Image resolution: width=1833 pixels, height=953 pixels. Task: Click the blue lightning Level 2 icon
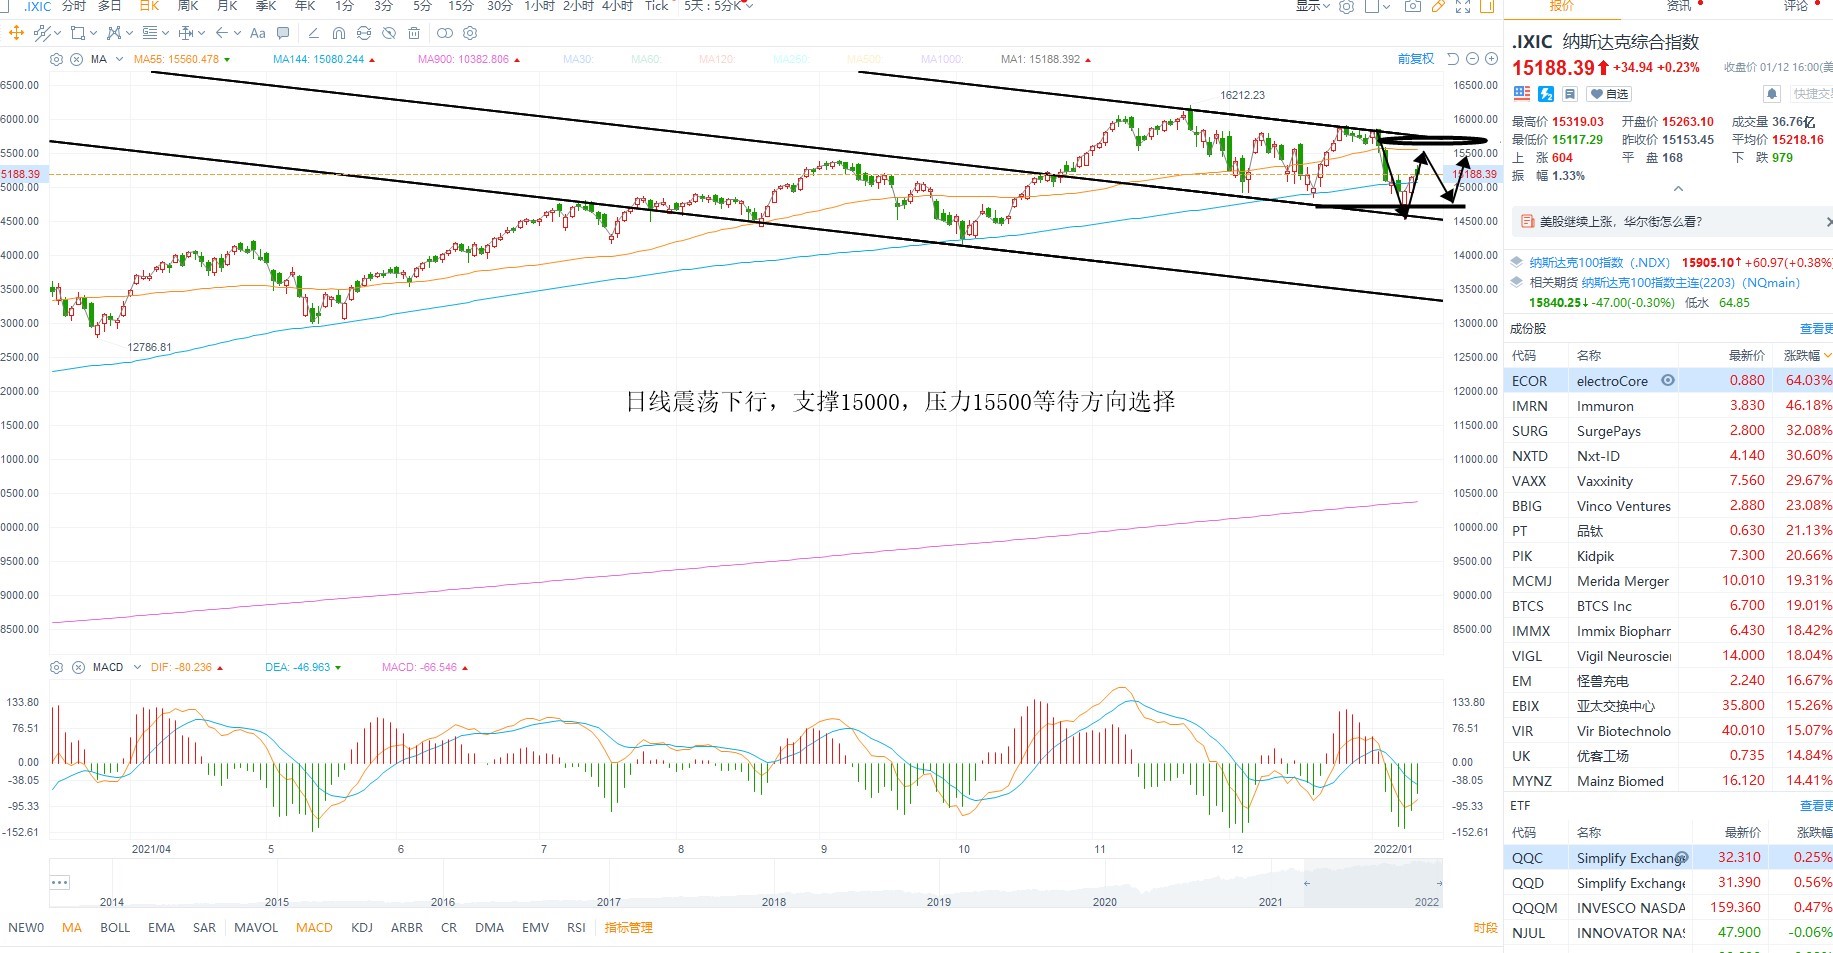tap(1546, 93)
